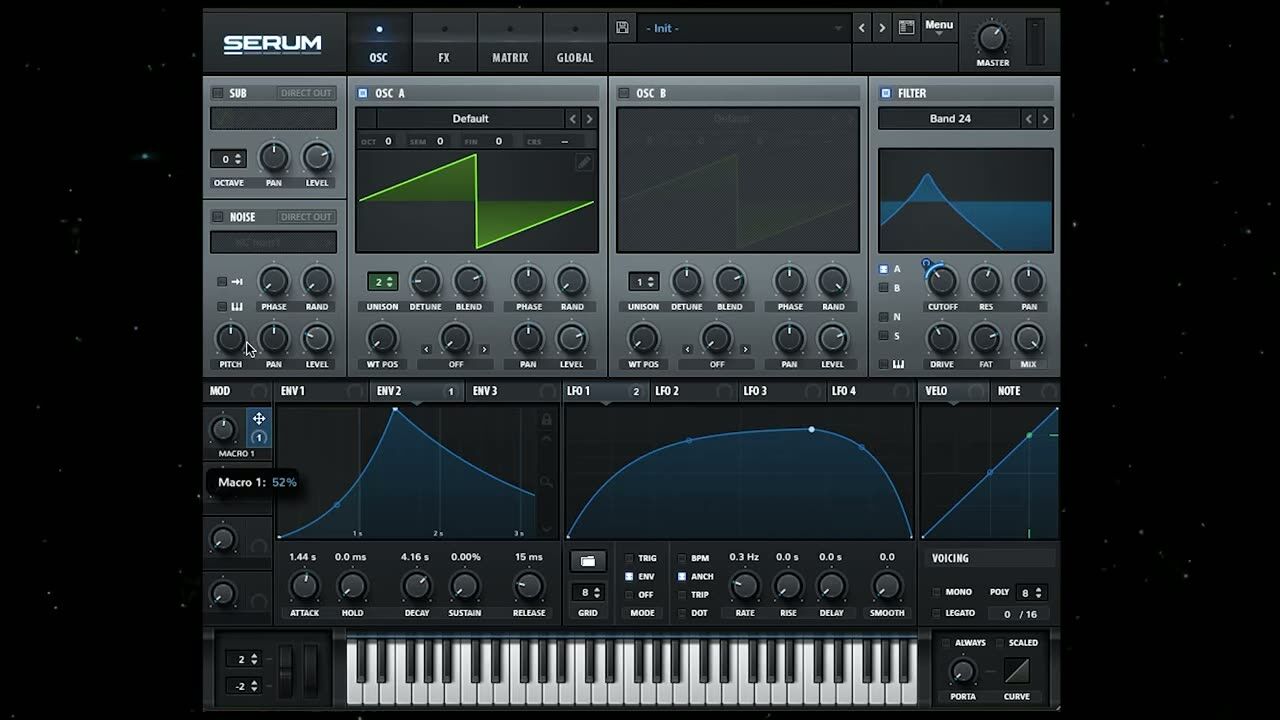
Task: Toggle filter routing for oscillator B
Action: [883, 288]
